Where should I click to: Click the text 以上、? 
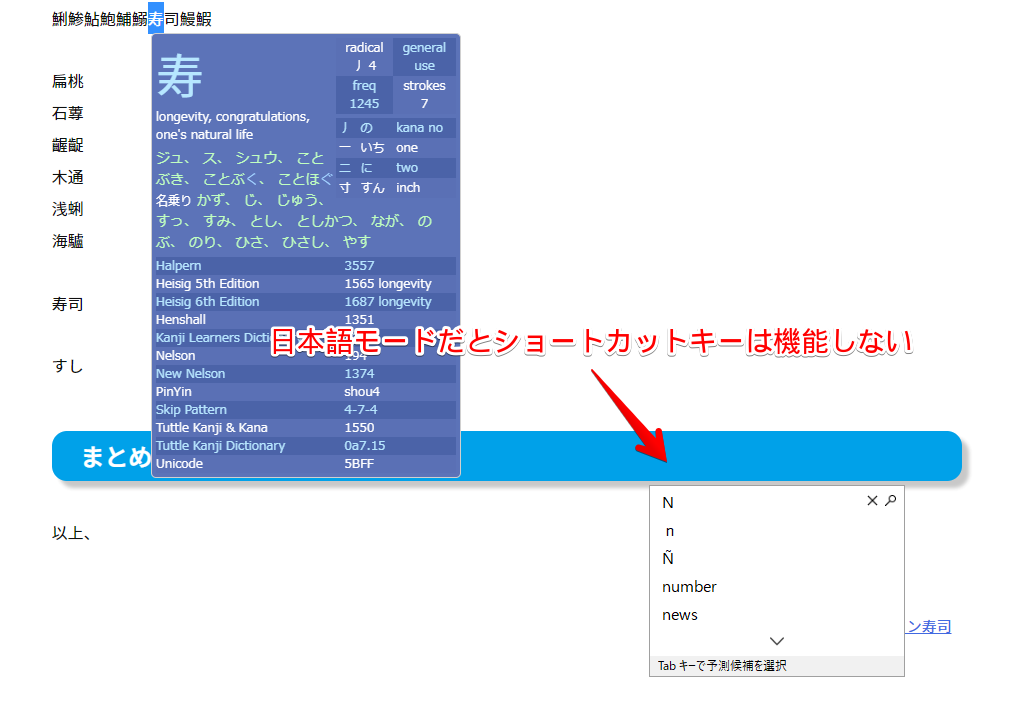[71, 533]
